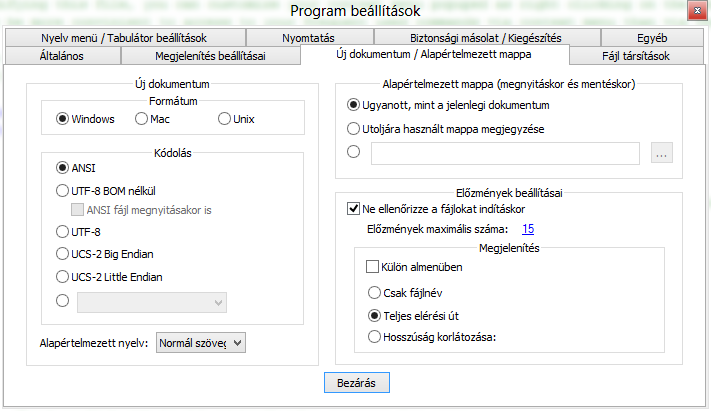
Task: Go to the Fájl társítások tab
Action: click(x=636, y=56)
